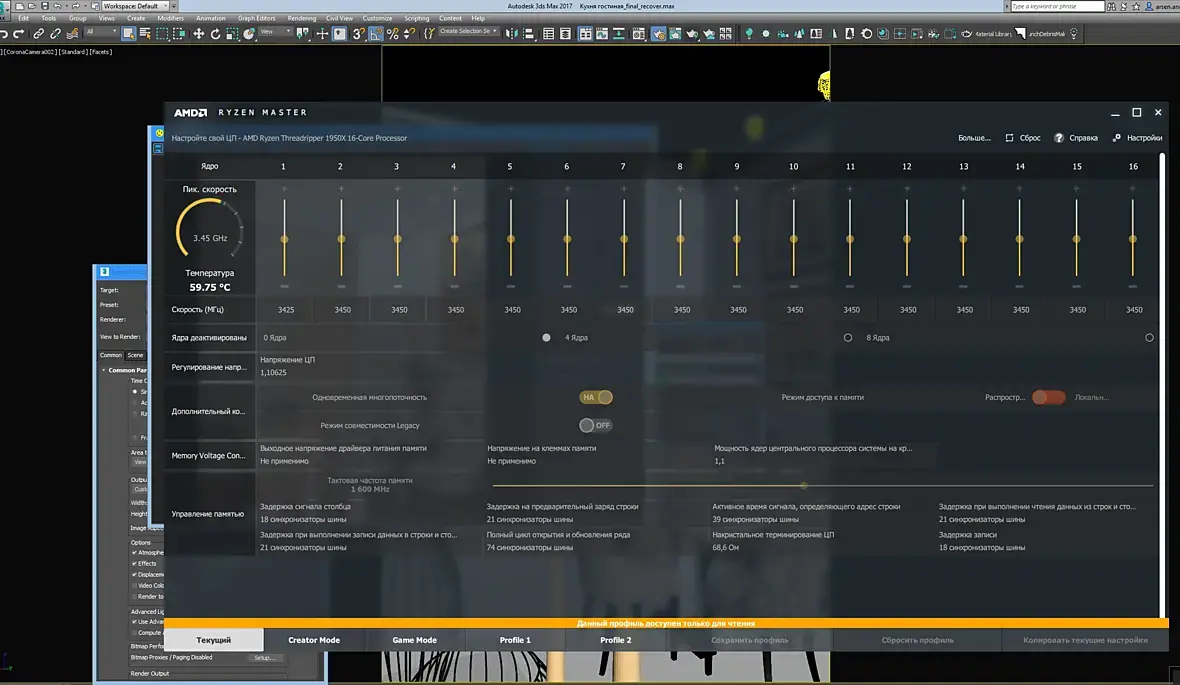Select the 0 Ядра radio option
This screenshot has width=1180, height=685.
[x=546, y=338]
